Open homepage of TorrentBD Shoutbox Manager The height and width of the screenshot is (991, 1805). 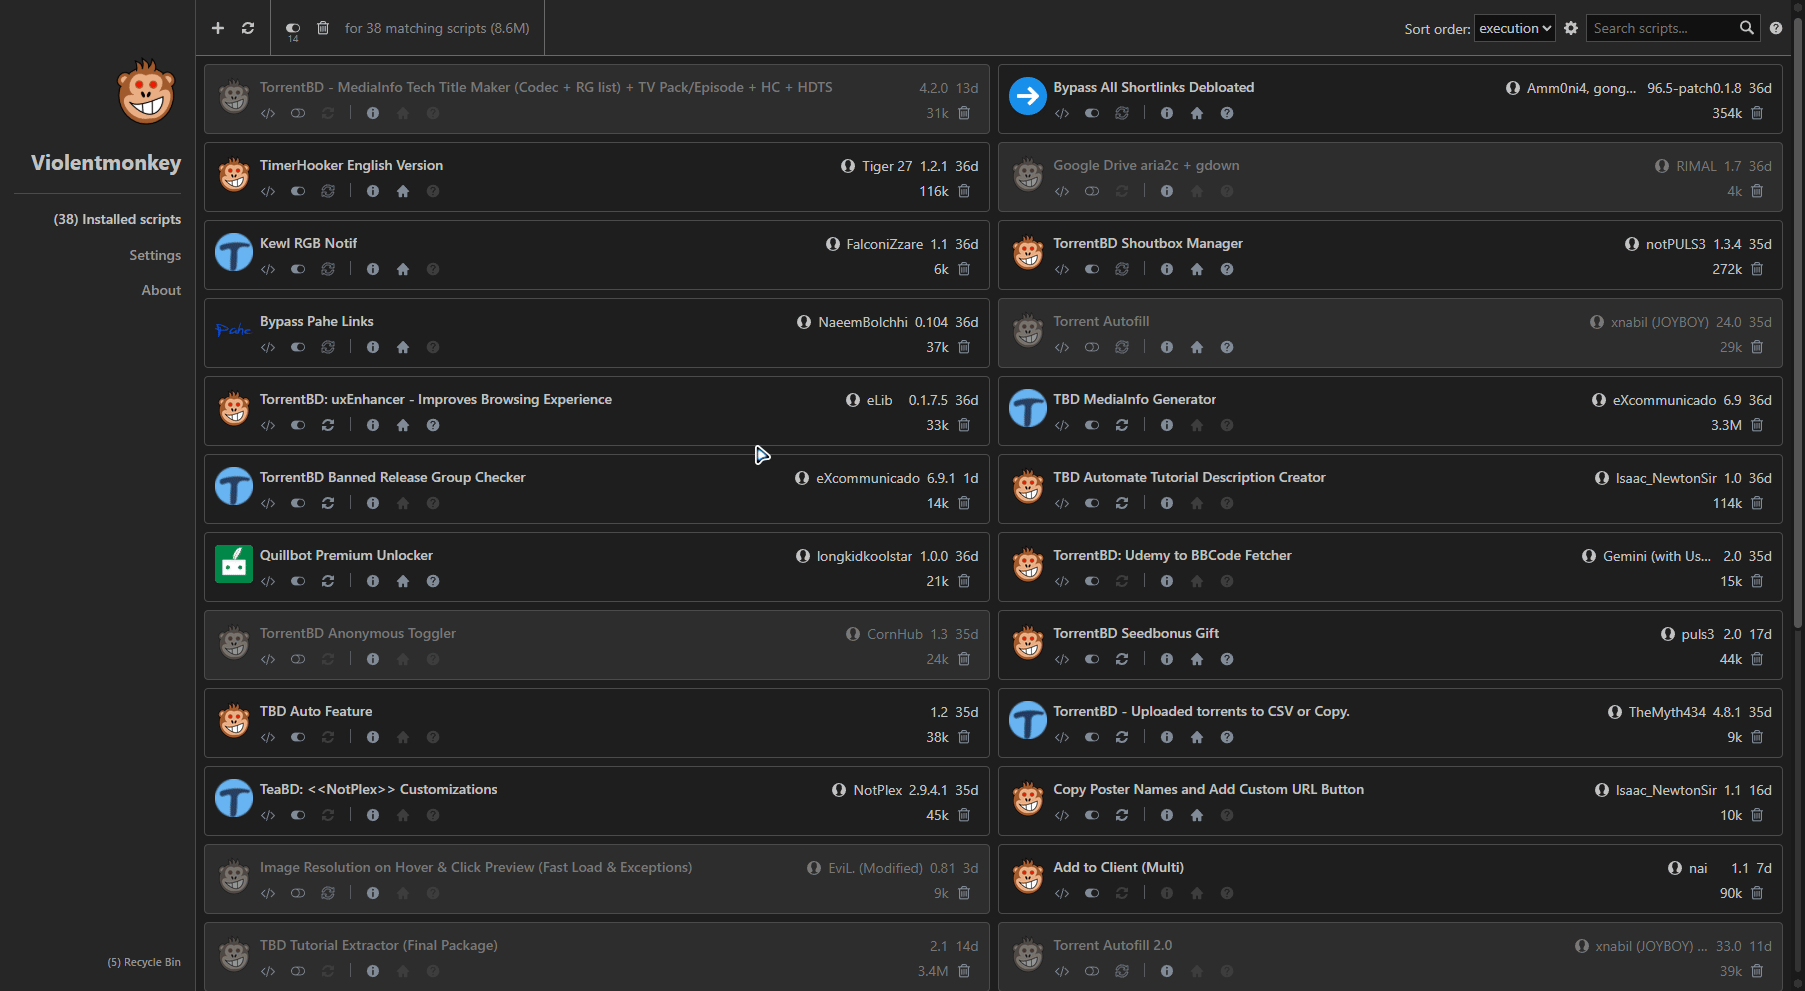pos(1197,269)
